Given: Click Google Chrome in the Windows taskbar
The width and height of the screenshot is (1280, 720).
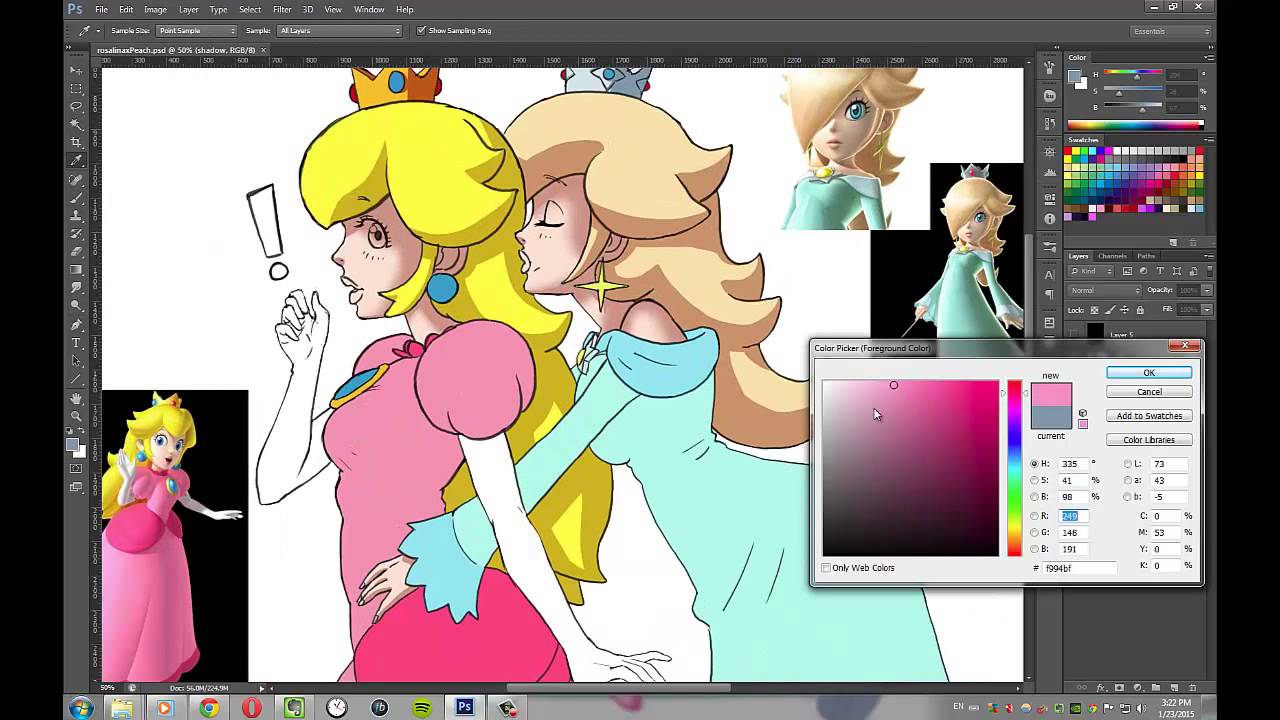Looking at the screenshot, I should [208, 707].
